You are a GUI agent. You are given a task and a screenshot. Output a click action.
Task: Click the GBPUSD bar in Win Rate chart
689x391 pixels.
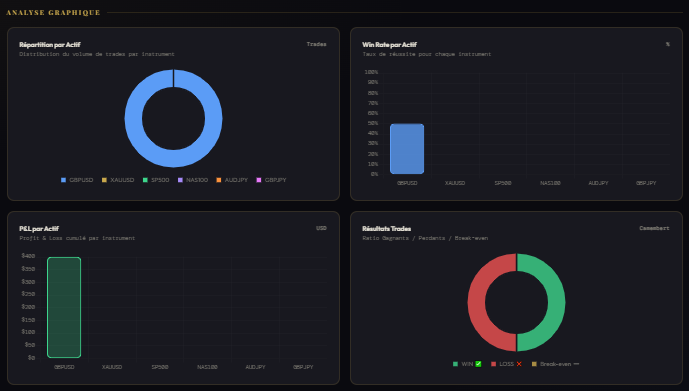(x=407, y=149)
